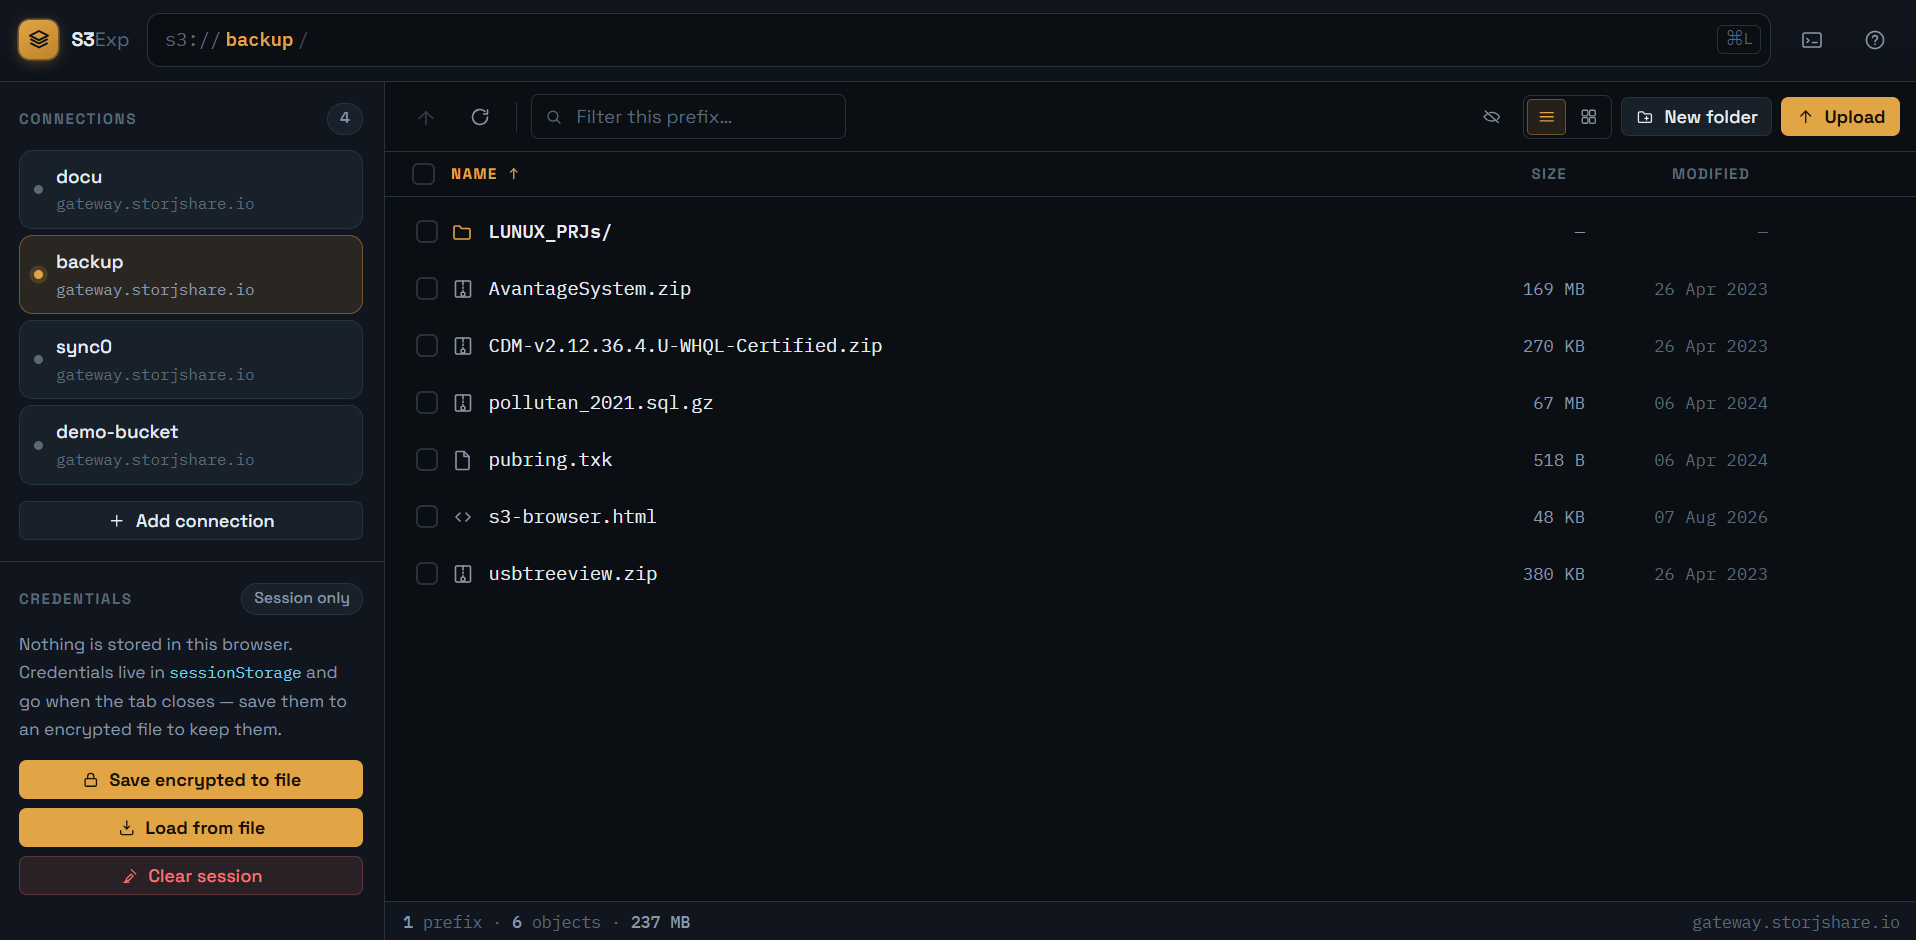Click pollutan_2021.sql.gz archive icon

coord(463,403)
